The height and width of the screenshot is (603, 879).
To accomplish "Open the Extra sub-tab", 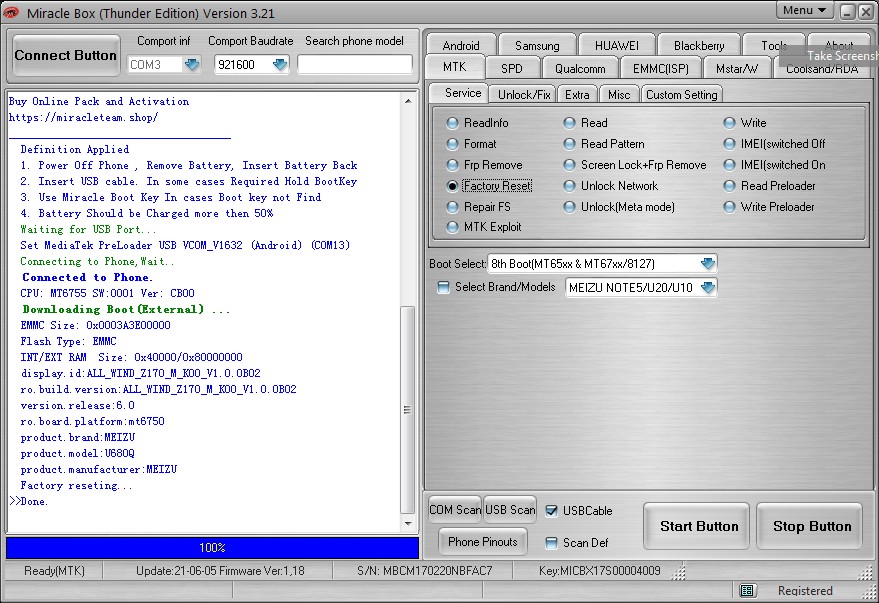I will click(577, 95).
